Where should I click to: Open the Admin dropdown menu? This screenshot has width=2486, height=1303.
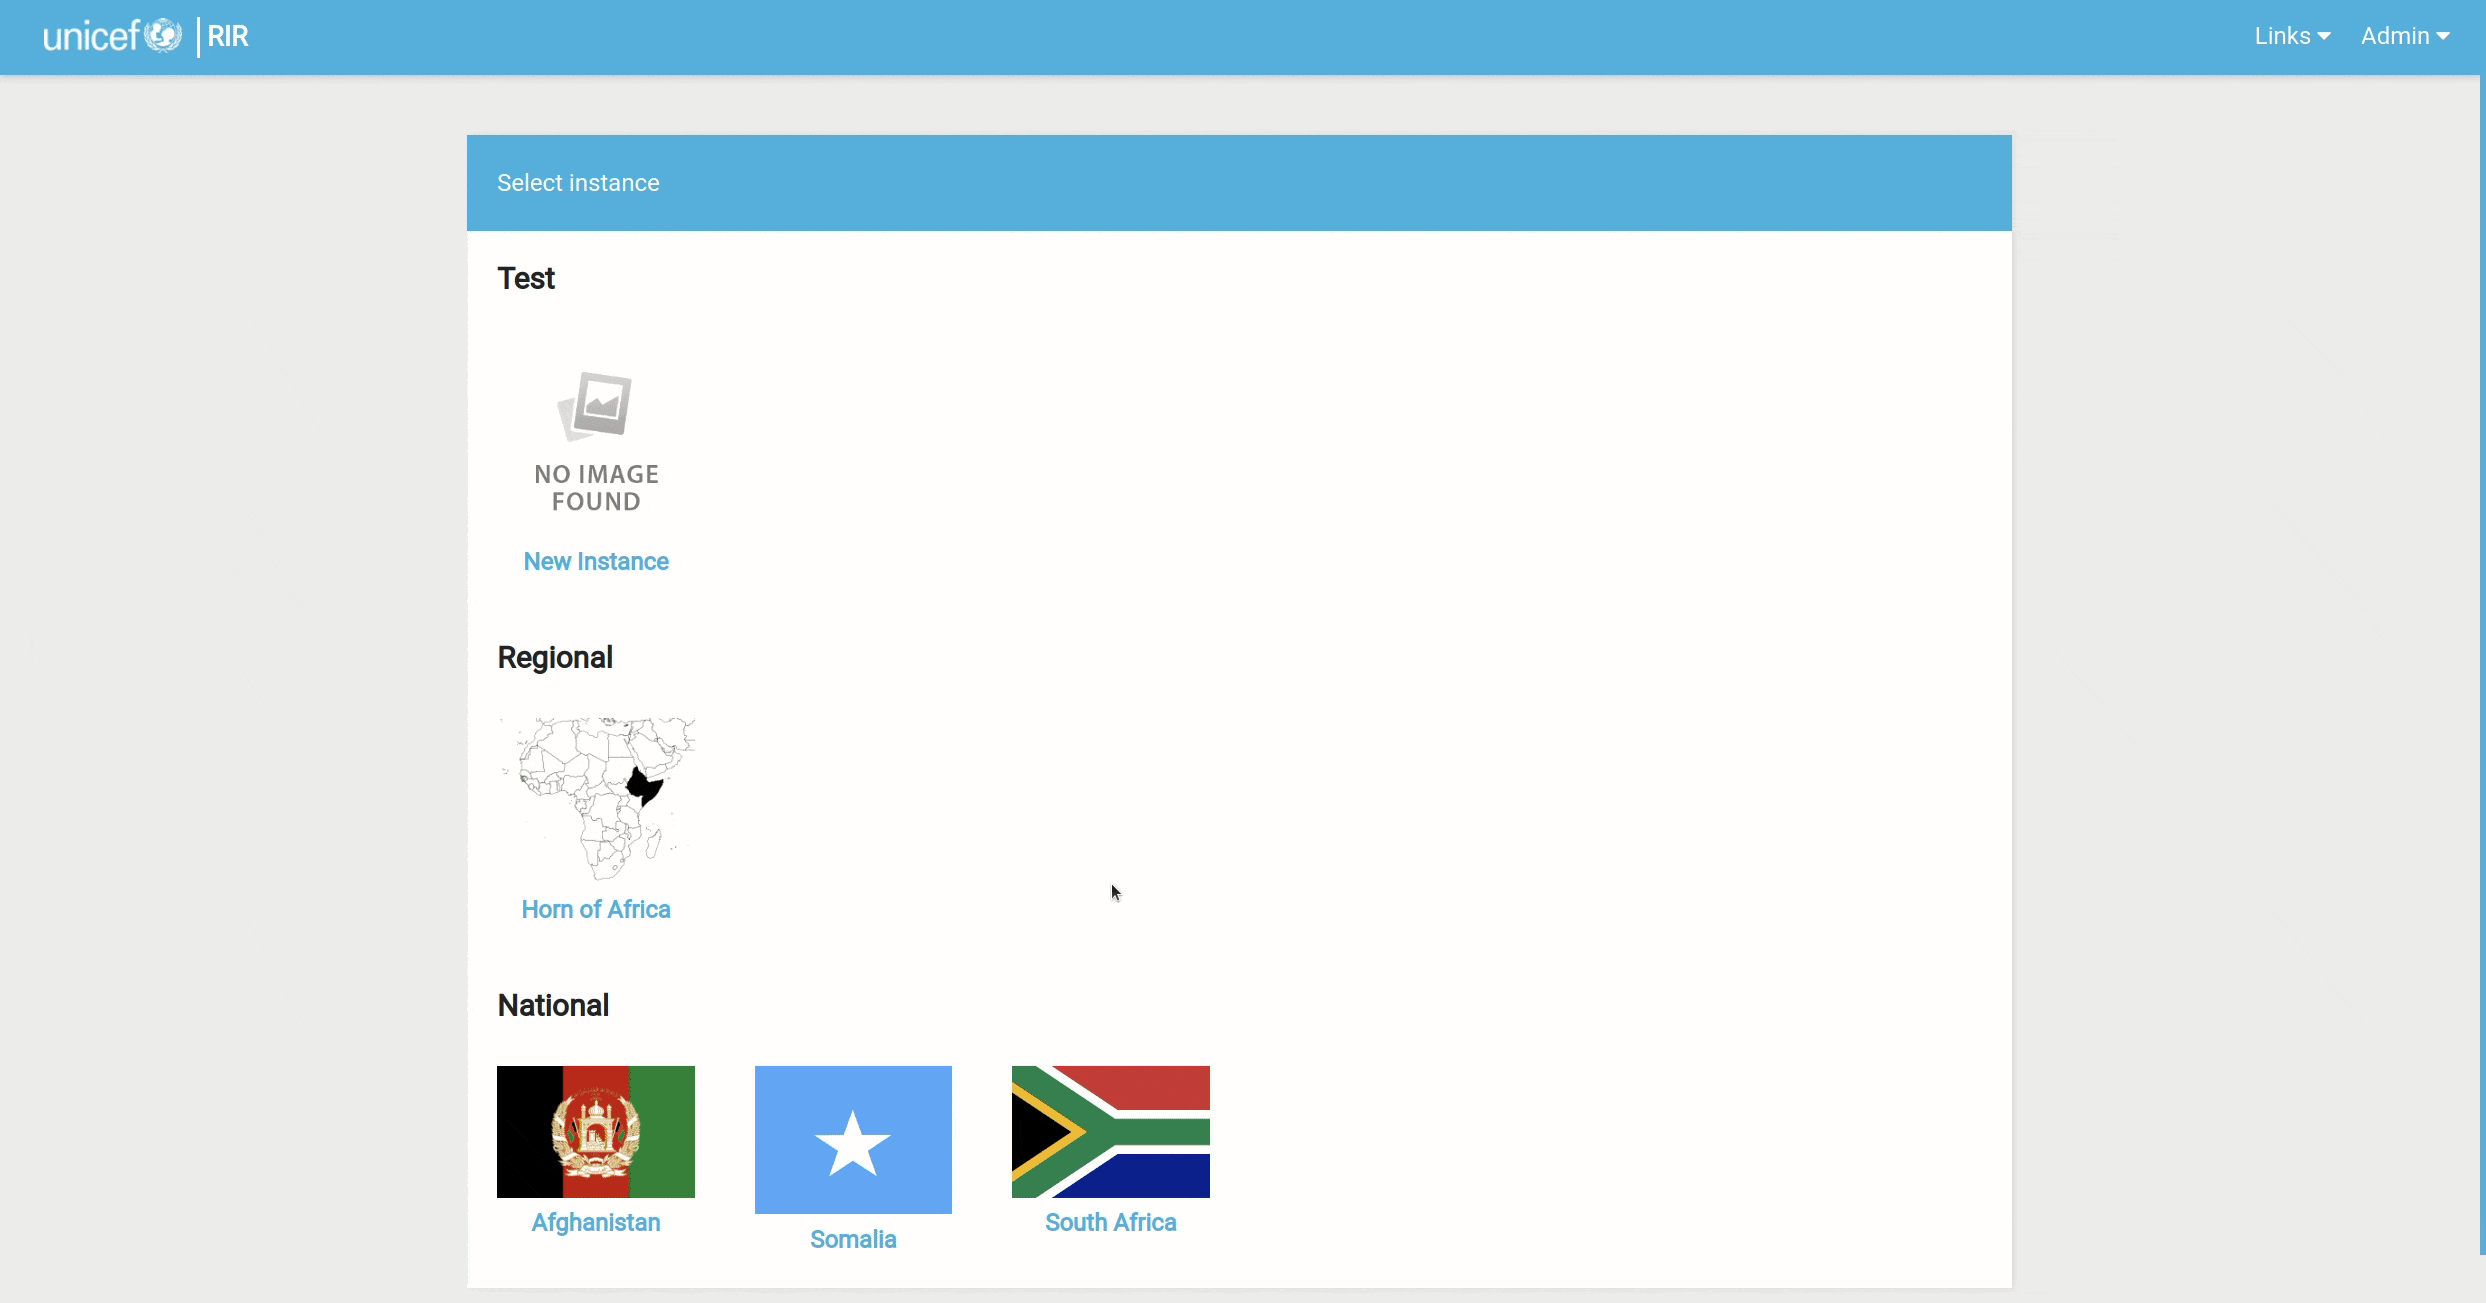pos(2404,36)
